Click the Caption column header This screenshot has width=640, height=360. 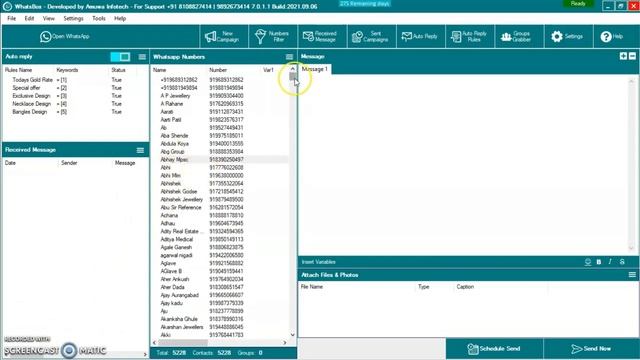tap(465, 287)
